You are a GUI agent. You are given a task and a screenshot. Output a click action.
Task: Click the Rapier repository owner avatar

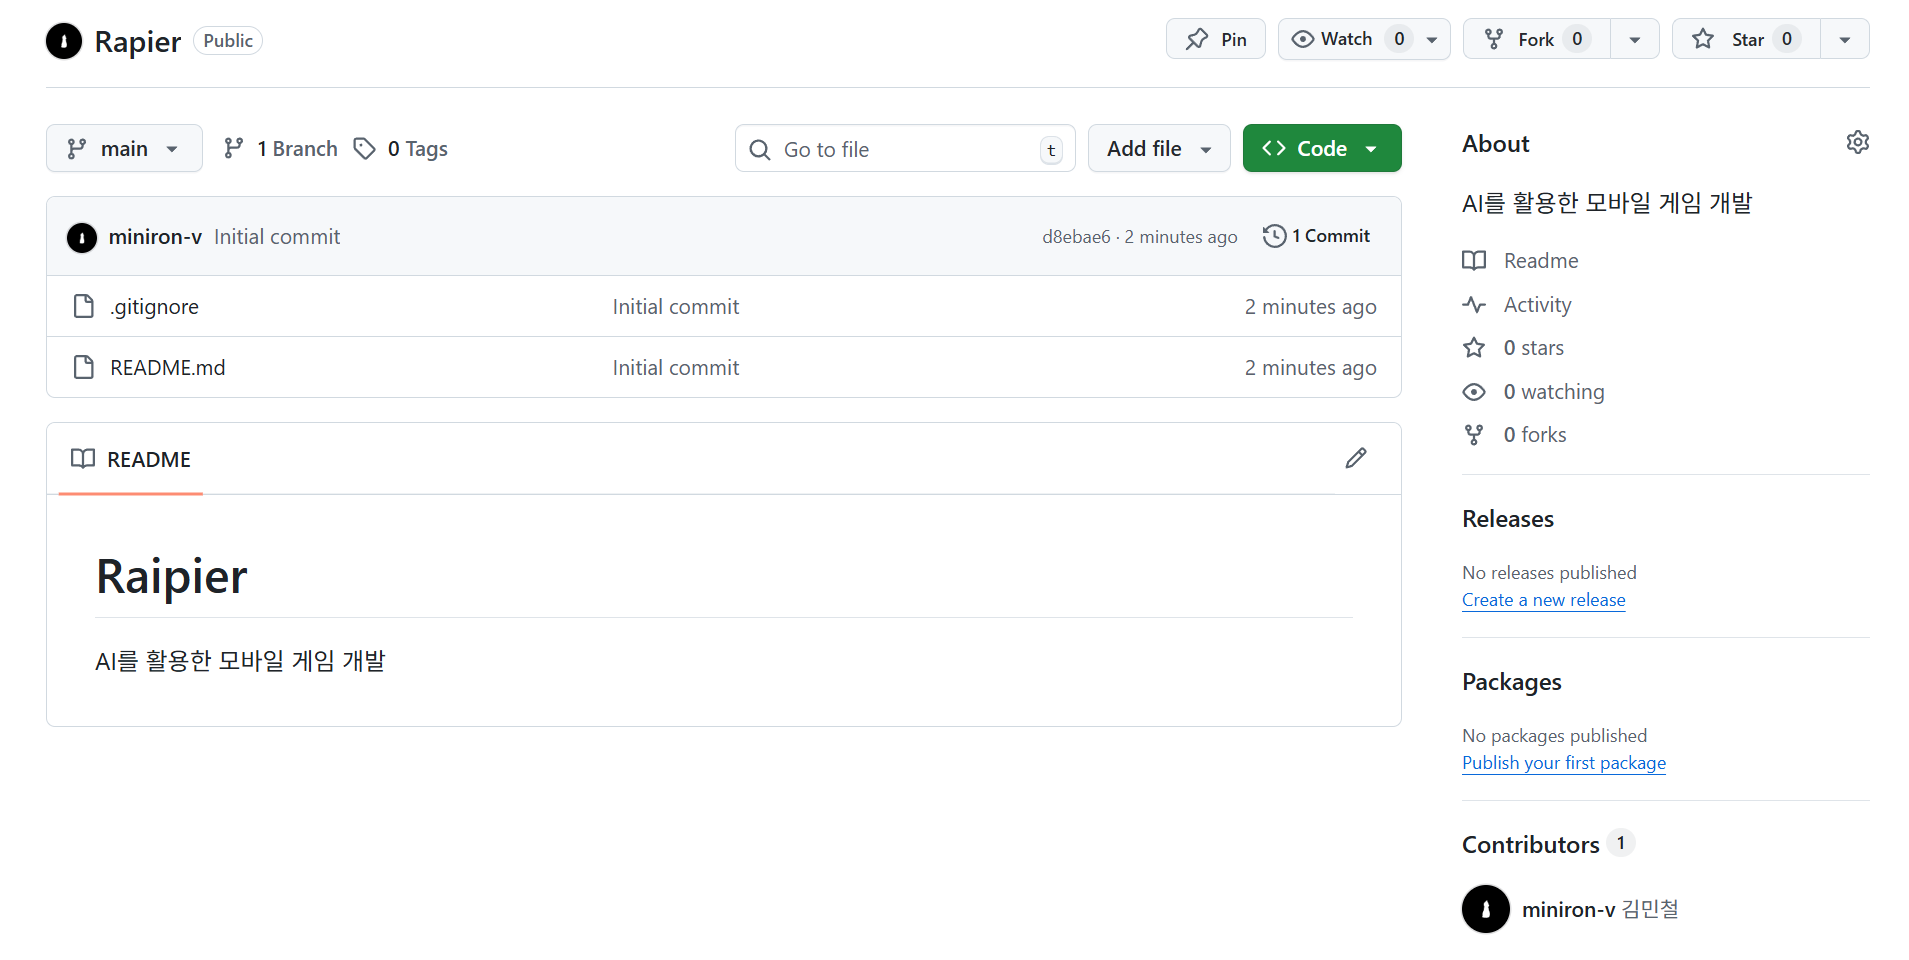click(64, 41)
